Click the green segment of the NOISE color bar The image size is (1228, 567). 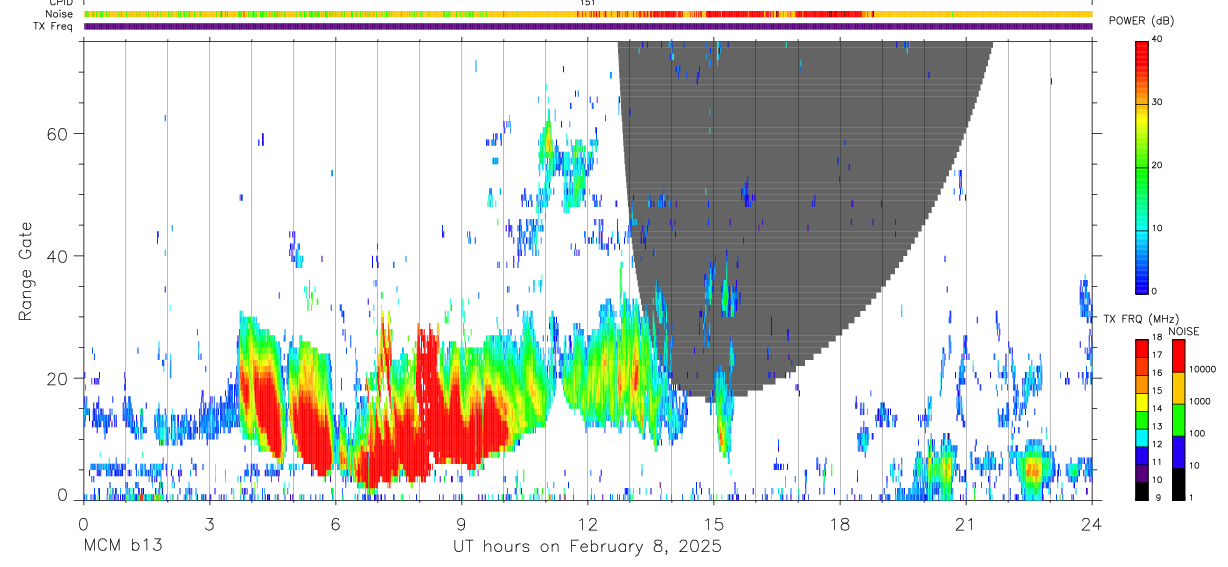click(x=1179, y=419)
